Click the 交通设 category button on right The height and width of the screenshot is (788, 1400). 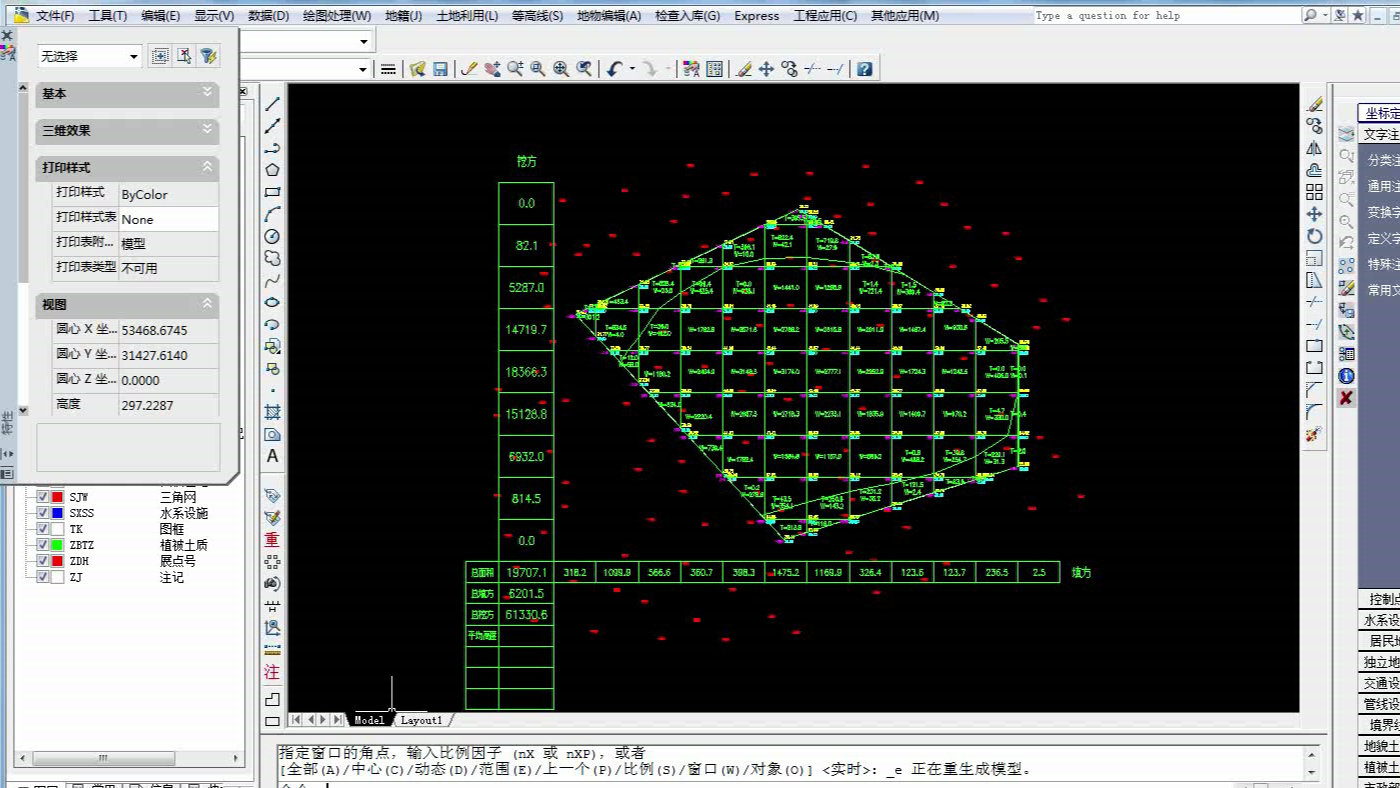[x=1380, y=683]
